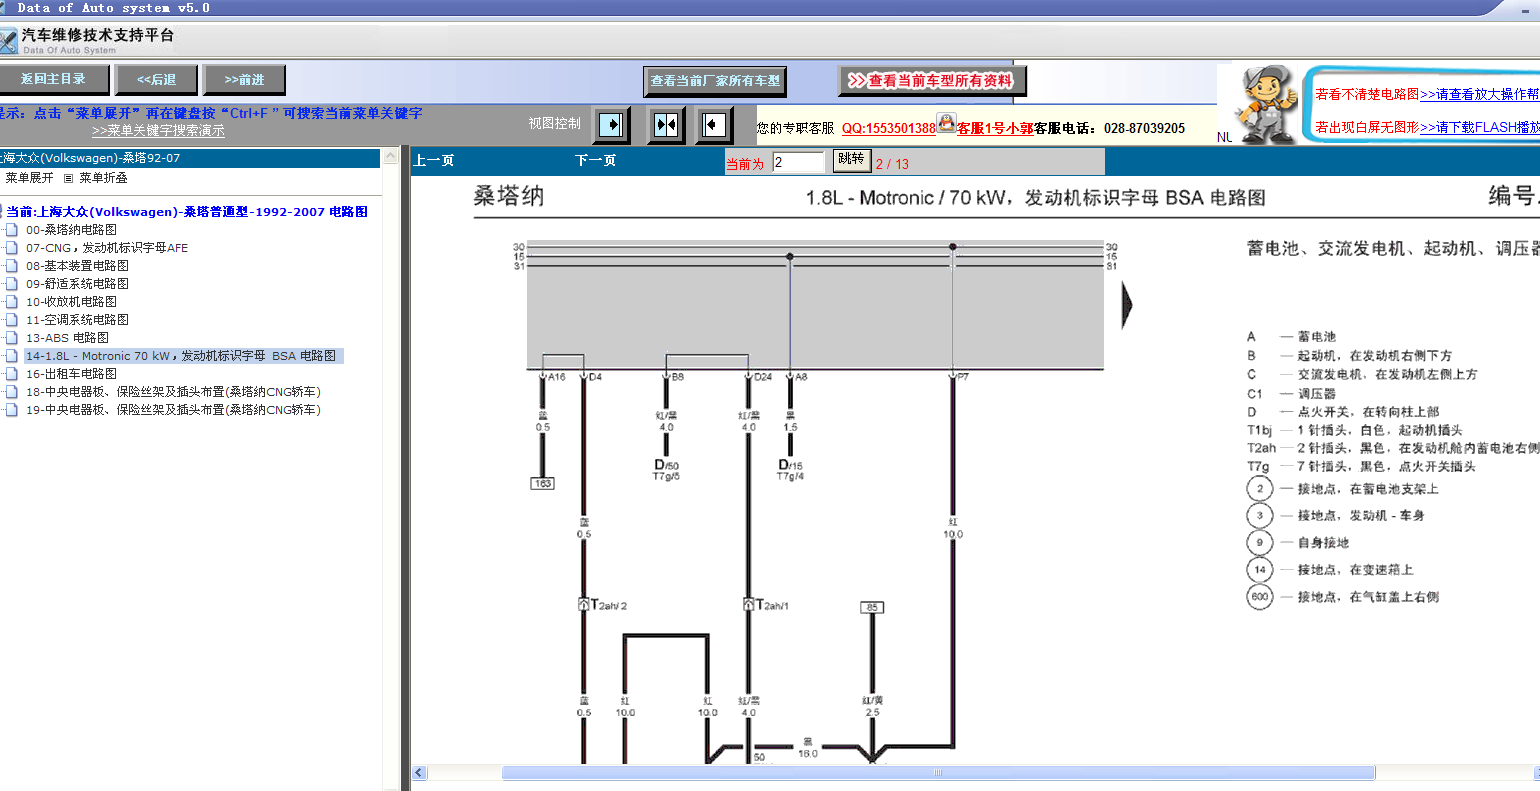Open the 菜单关键字搜索演示 link
This screenshot has height=791, width=1540.
pos(158,131)
